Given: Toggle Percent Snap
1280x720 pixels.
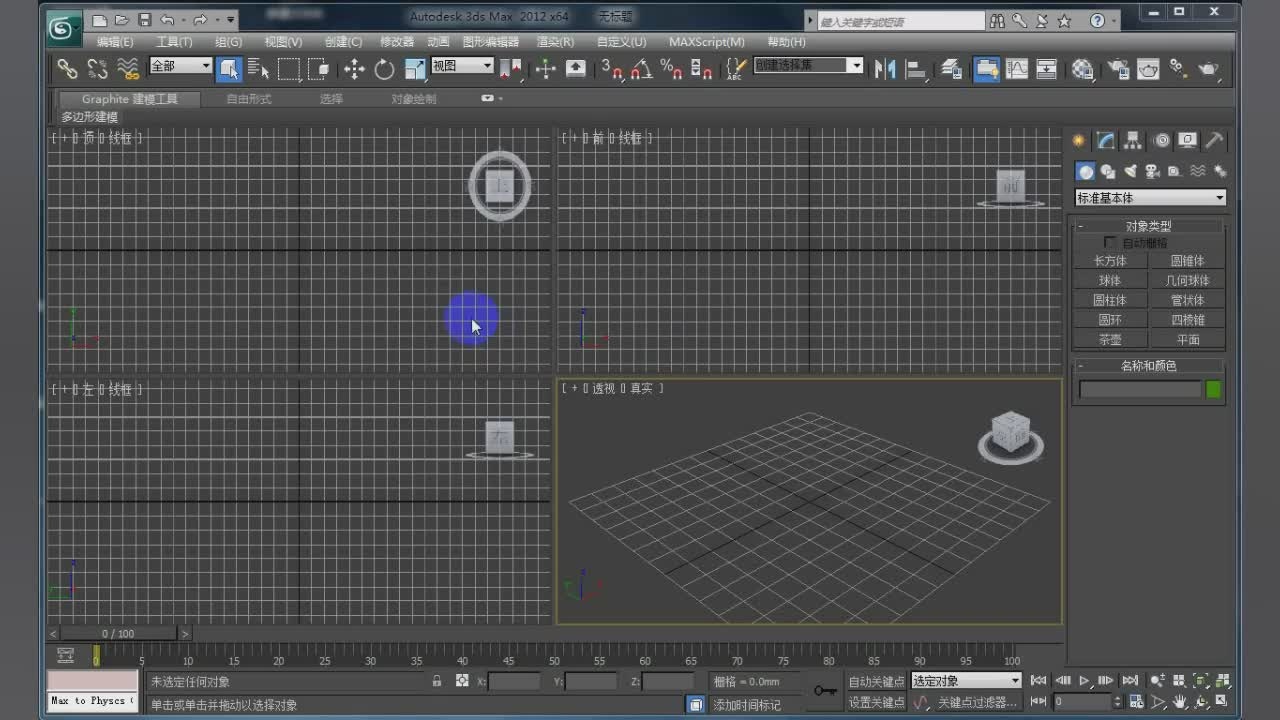Looking at the screenshot, I should click(671, 68).
